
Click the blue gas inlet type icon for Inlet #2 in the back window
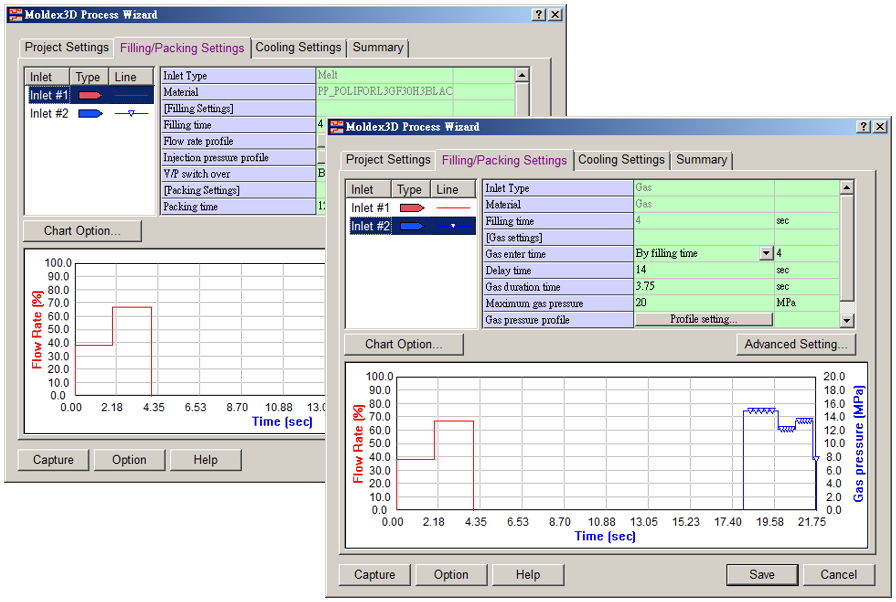(x=90, y=114)
